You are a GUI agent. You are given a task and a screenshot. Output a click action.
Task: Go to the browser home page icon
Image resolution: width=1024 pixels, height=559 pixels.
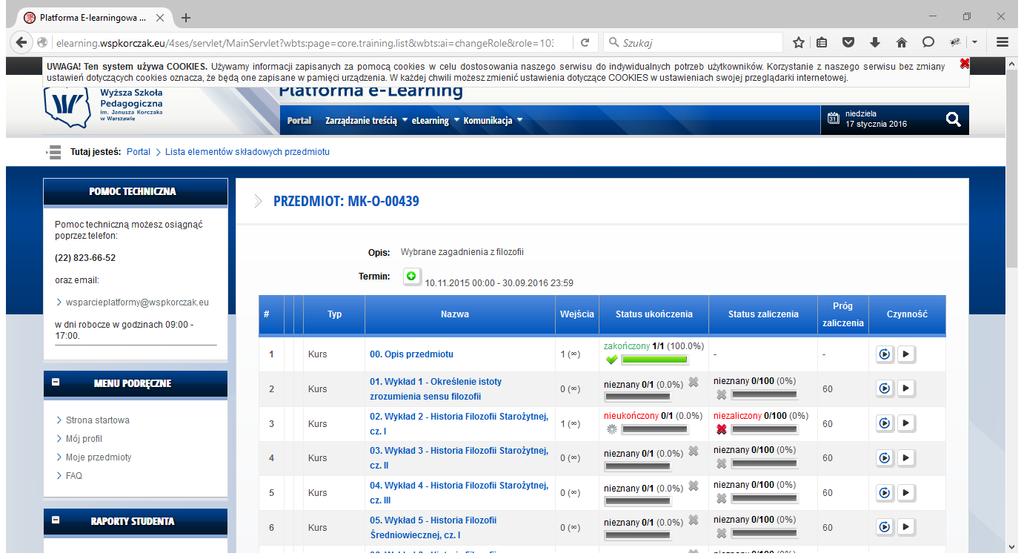pos(901,42)
